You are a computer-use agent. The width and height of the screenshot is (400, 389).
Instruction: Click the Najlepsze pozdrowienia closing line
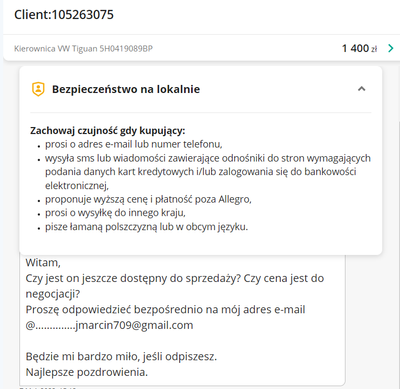(87, 372)
